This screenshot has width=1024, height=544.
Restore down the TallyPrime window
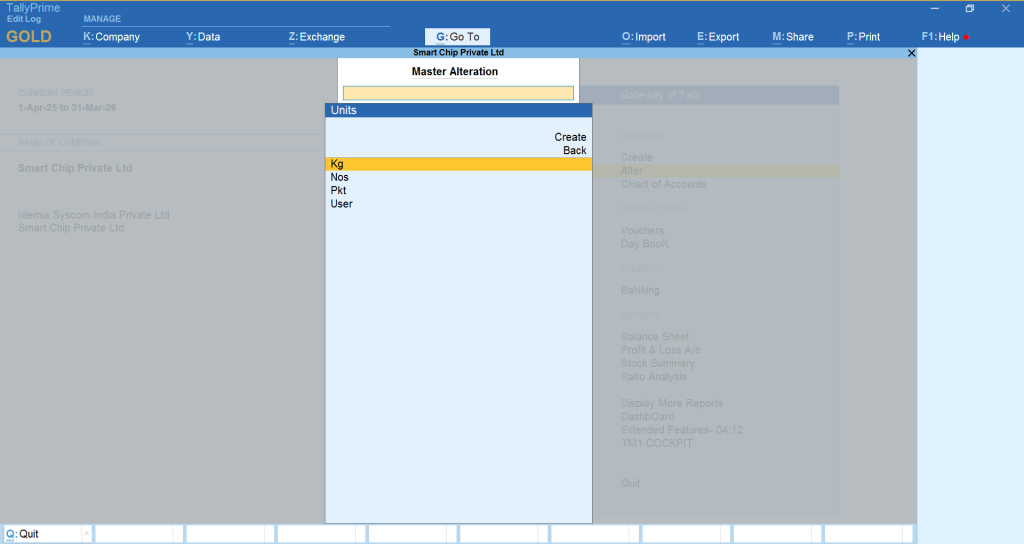coord(969,9)
